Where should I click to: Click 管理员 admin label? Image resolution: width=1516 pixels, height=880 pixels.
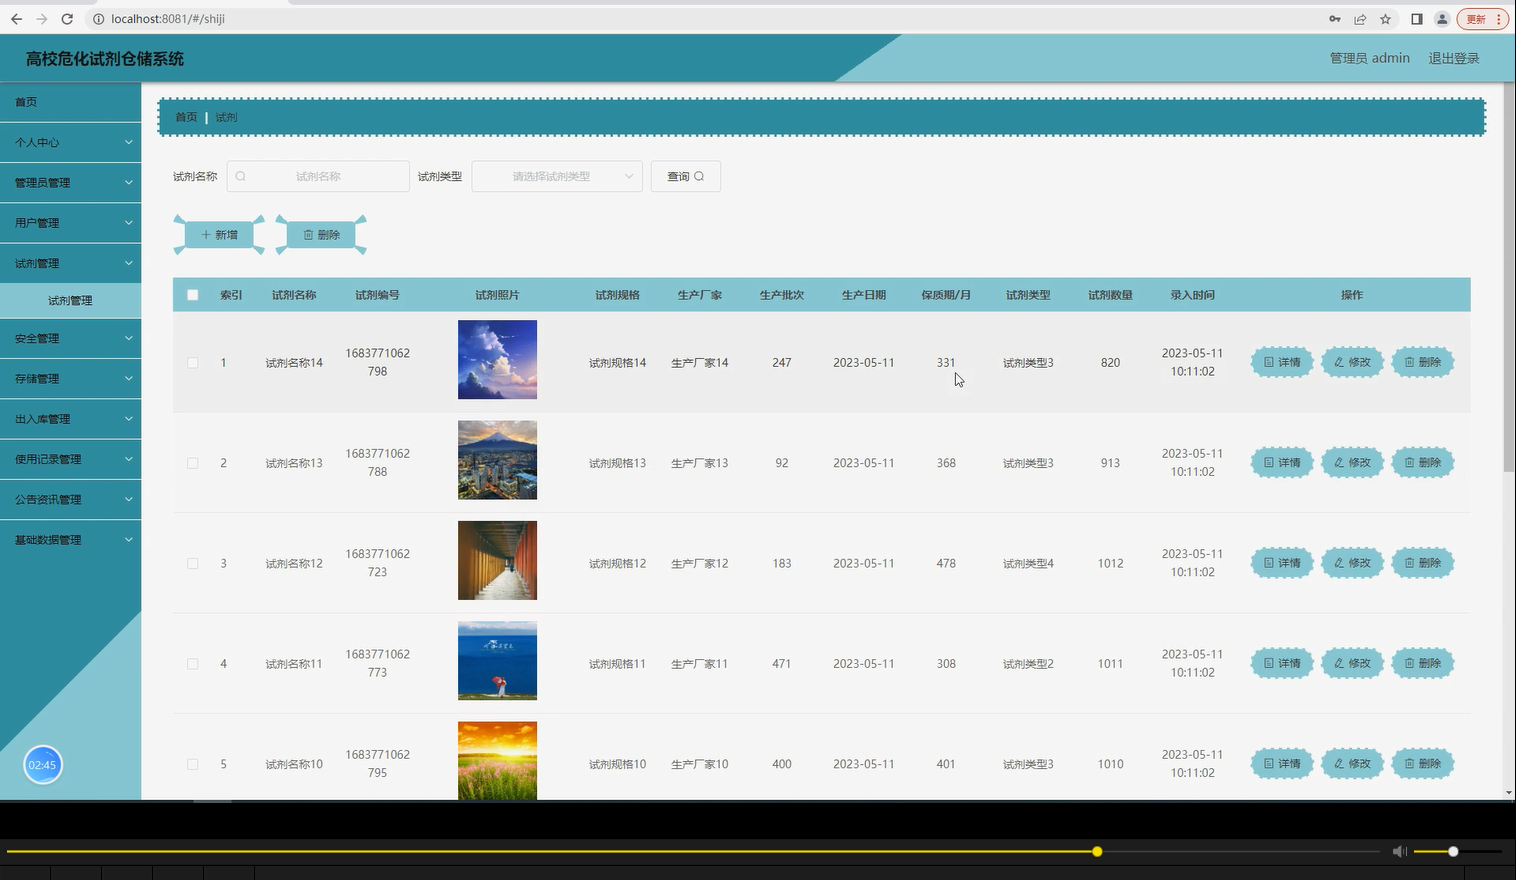1369,58
